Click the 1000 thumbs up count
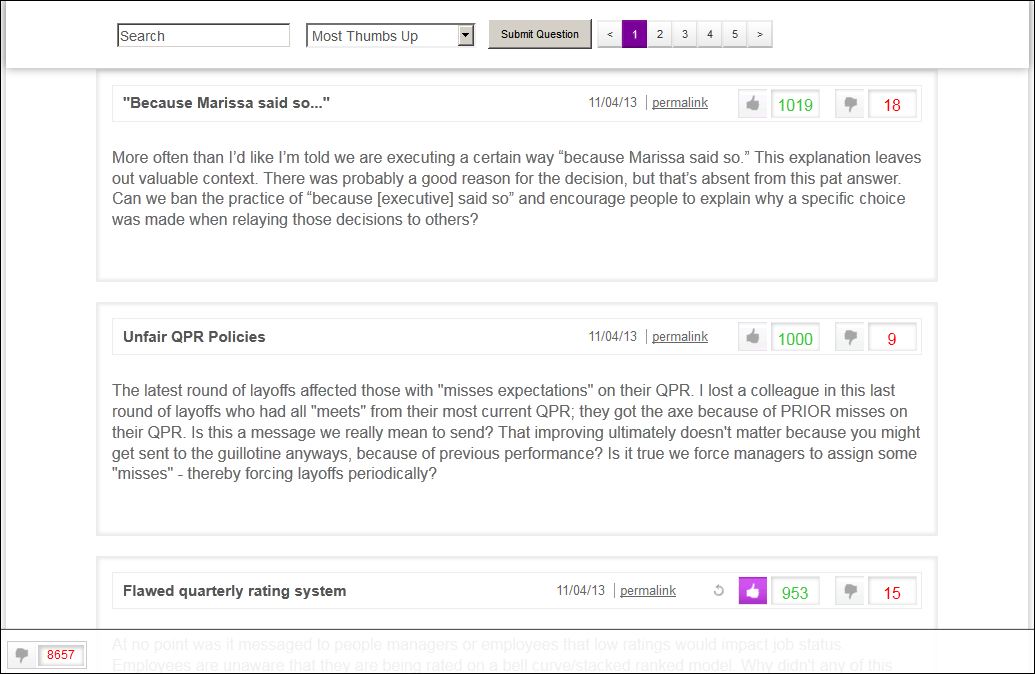Screen dimensions: 1035x674 pyautogui.click(x=795, y=338)
